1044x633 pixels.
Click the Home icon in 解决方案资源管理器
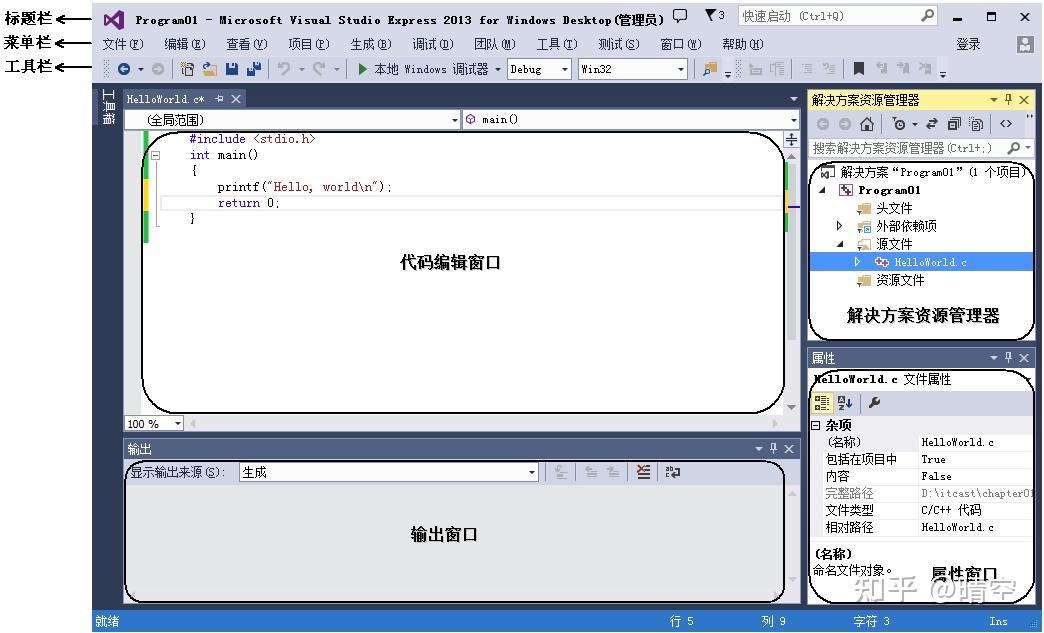point(866,124)
